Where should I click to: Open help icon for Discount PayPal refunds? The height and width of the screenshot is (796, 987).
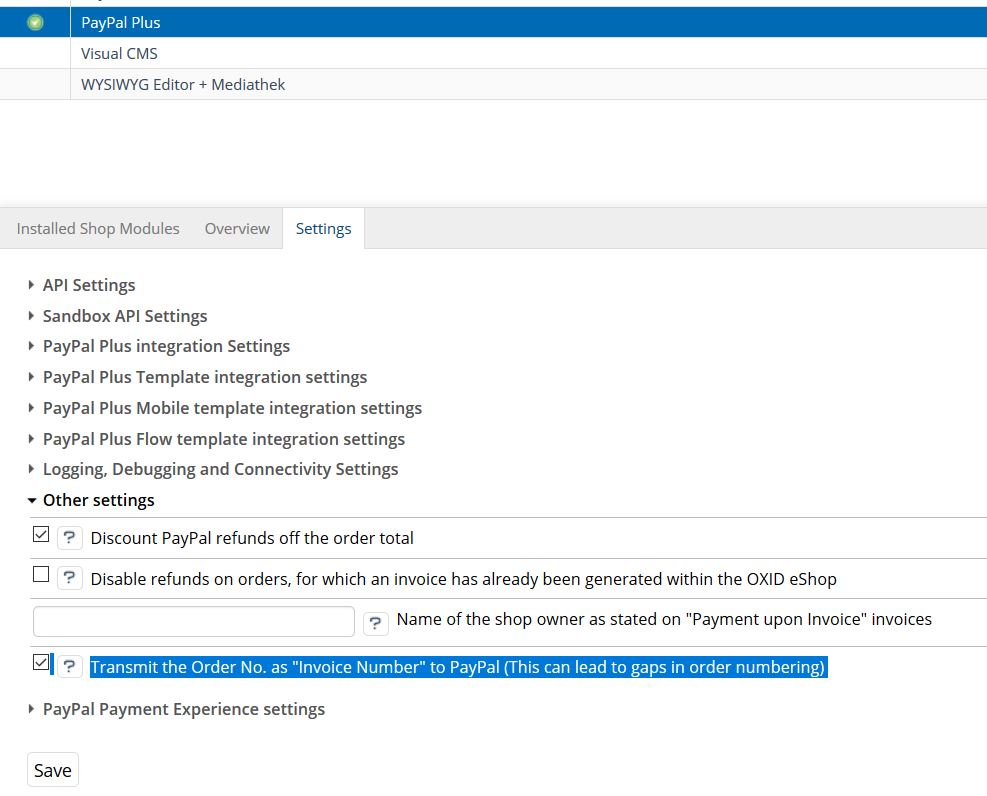coord(69,538)
